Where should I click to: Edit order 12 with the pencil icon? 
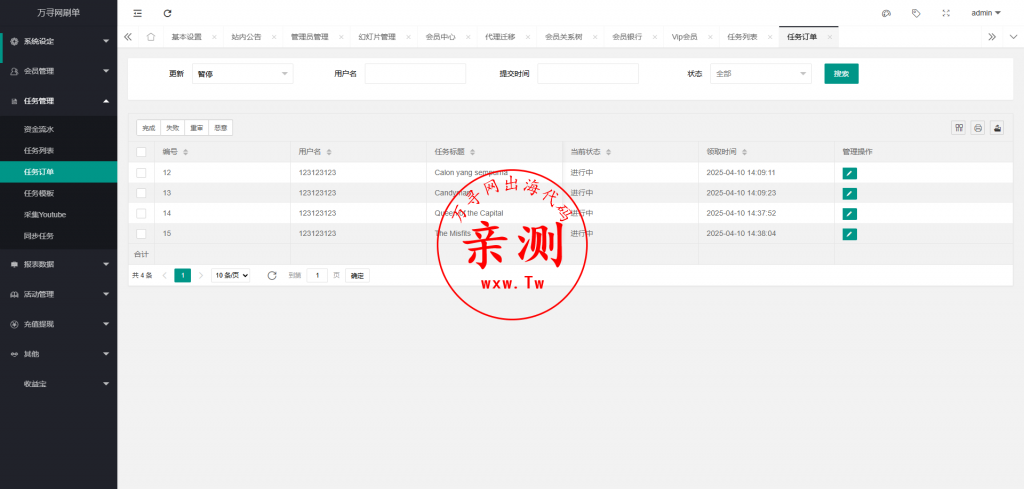(x=850, y=173)
